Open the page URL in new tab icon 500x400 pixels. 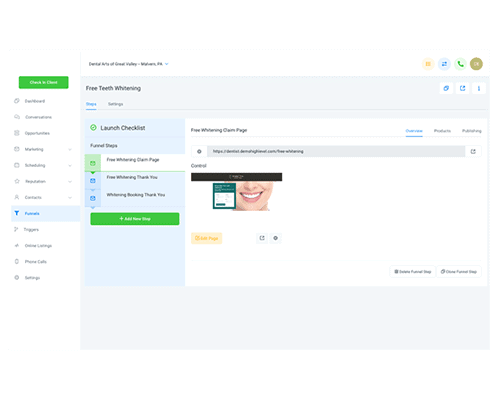point(473,151)
